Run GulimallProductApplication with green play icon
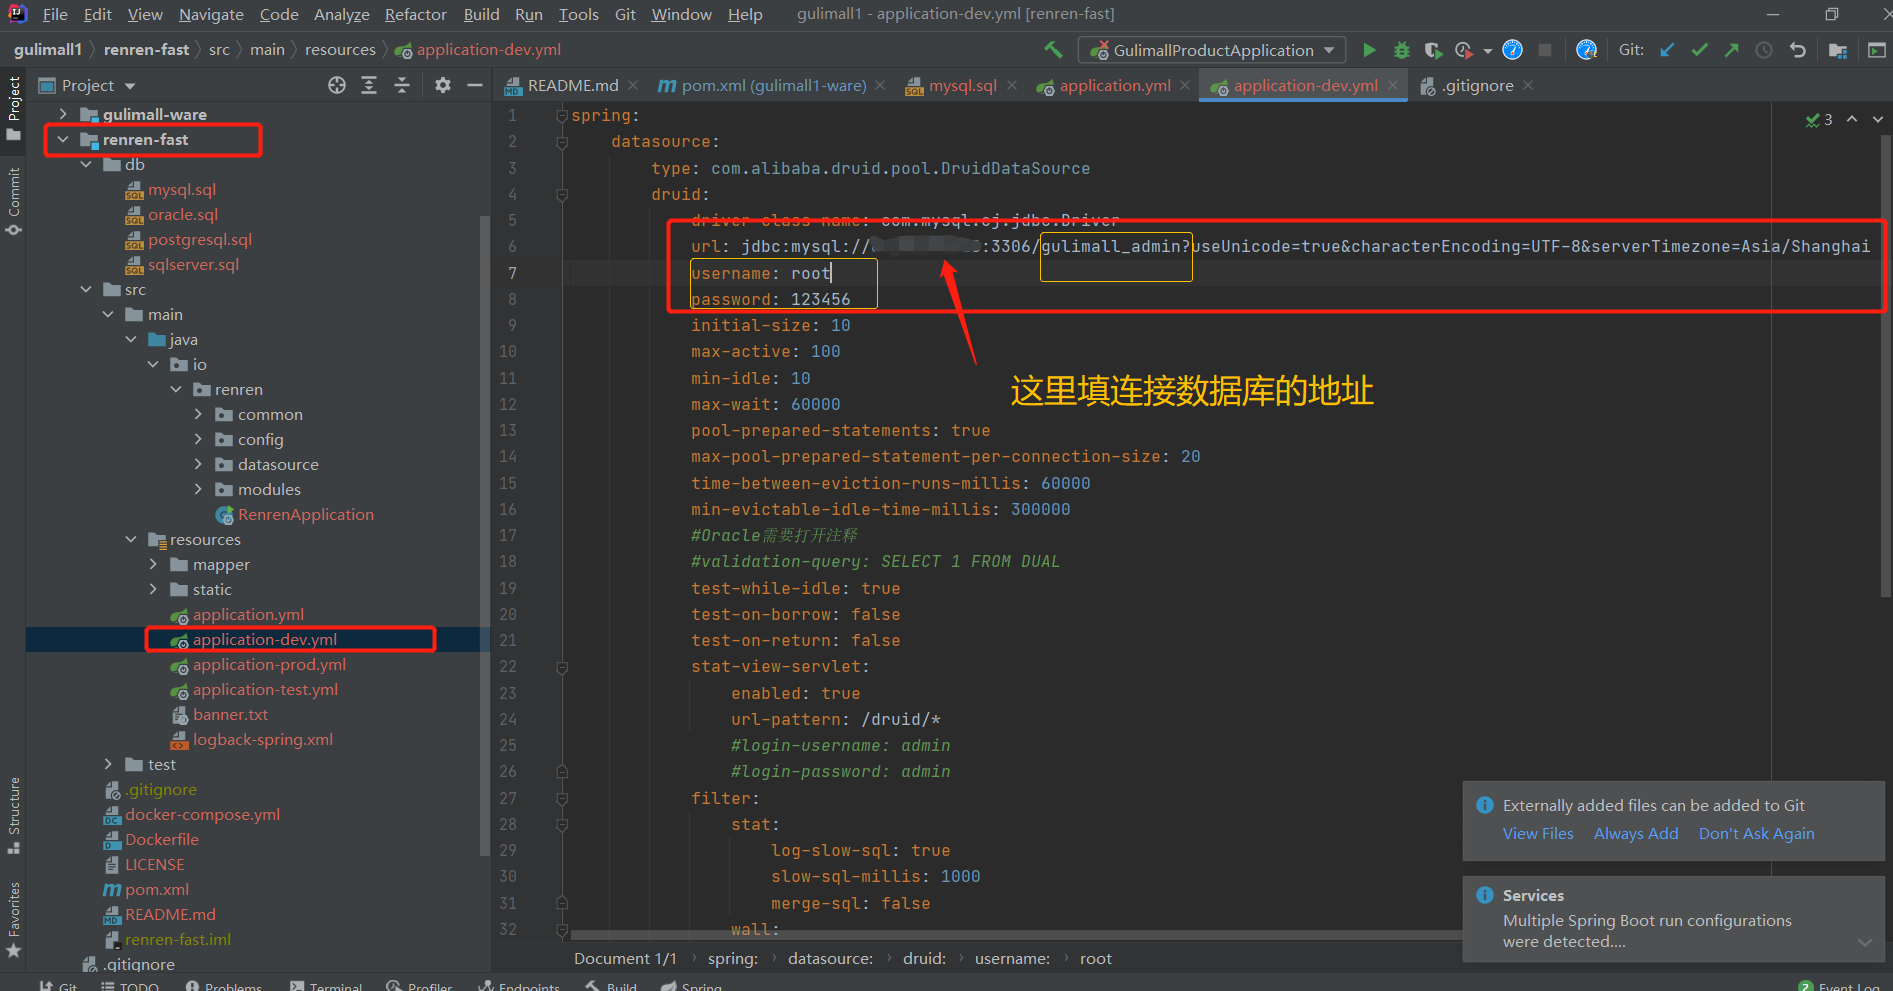 coord(1369,50)
